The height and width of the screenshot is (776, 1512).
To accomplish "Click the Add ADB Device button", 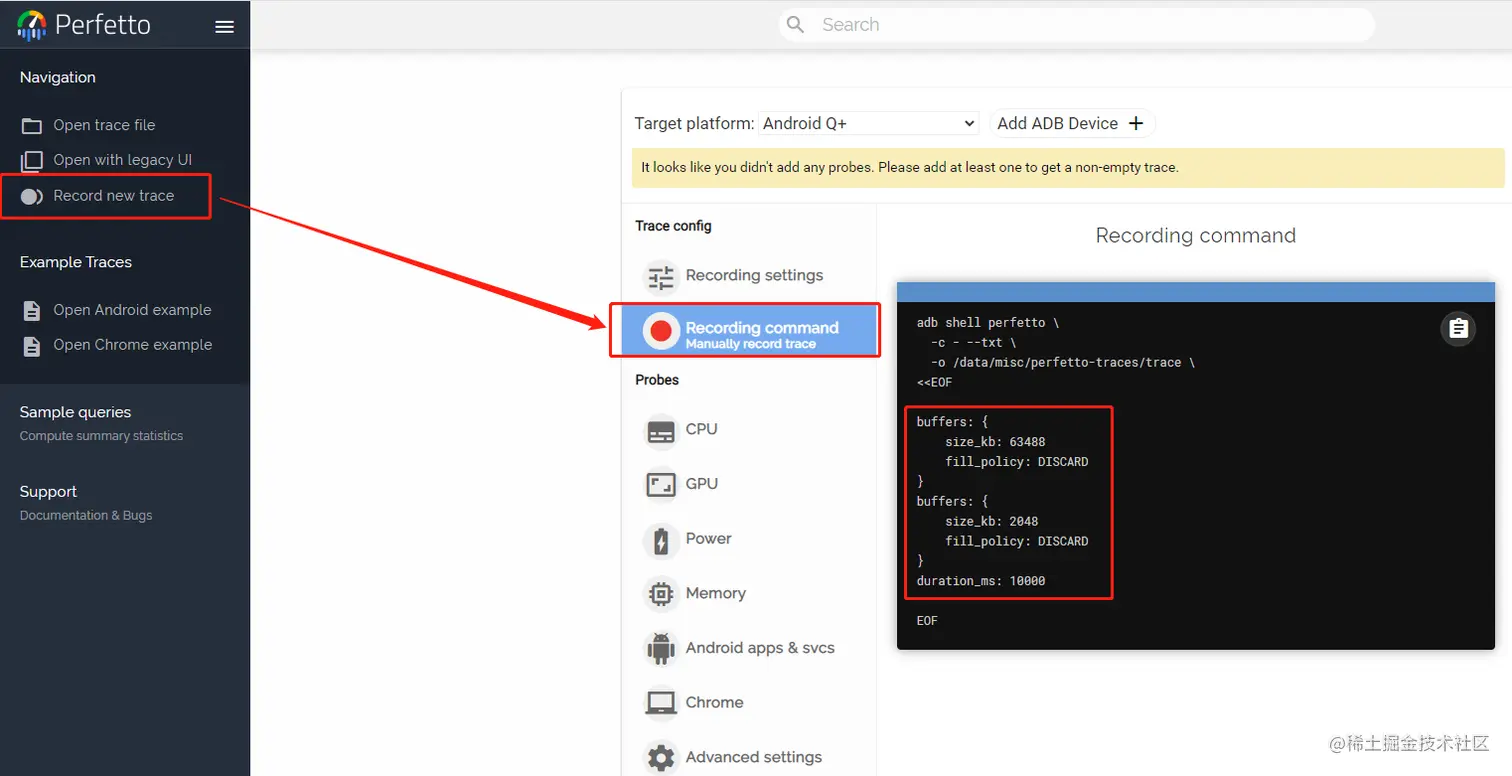I will coord(1071,123).
